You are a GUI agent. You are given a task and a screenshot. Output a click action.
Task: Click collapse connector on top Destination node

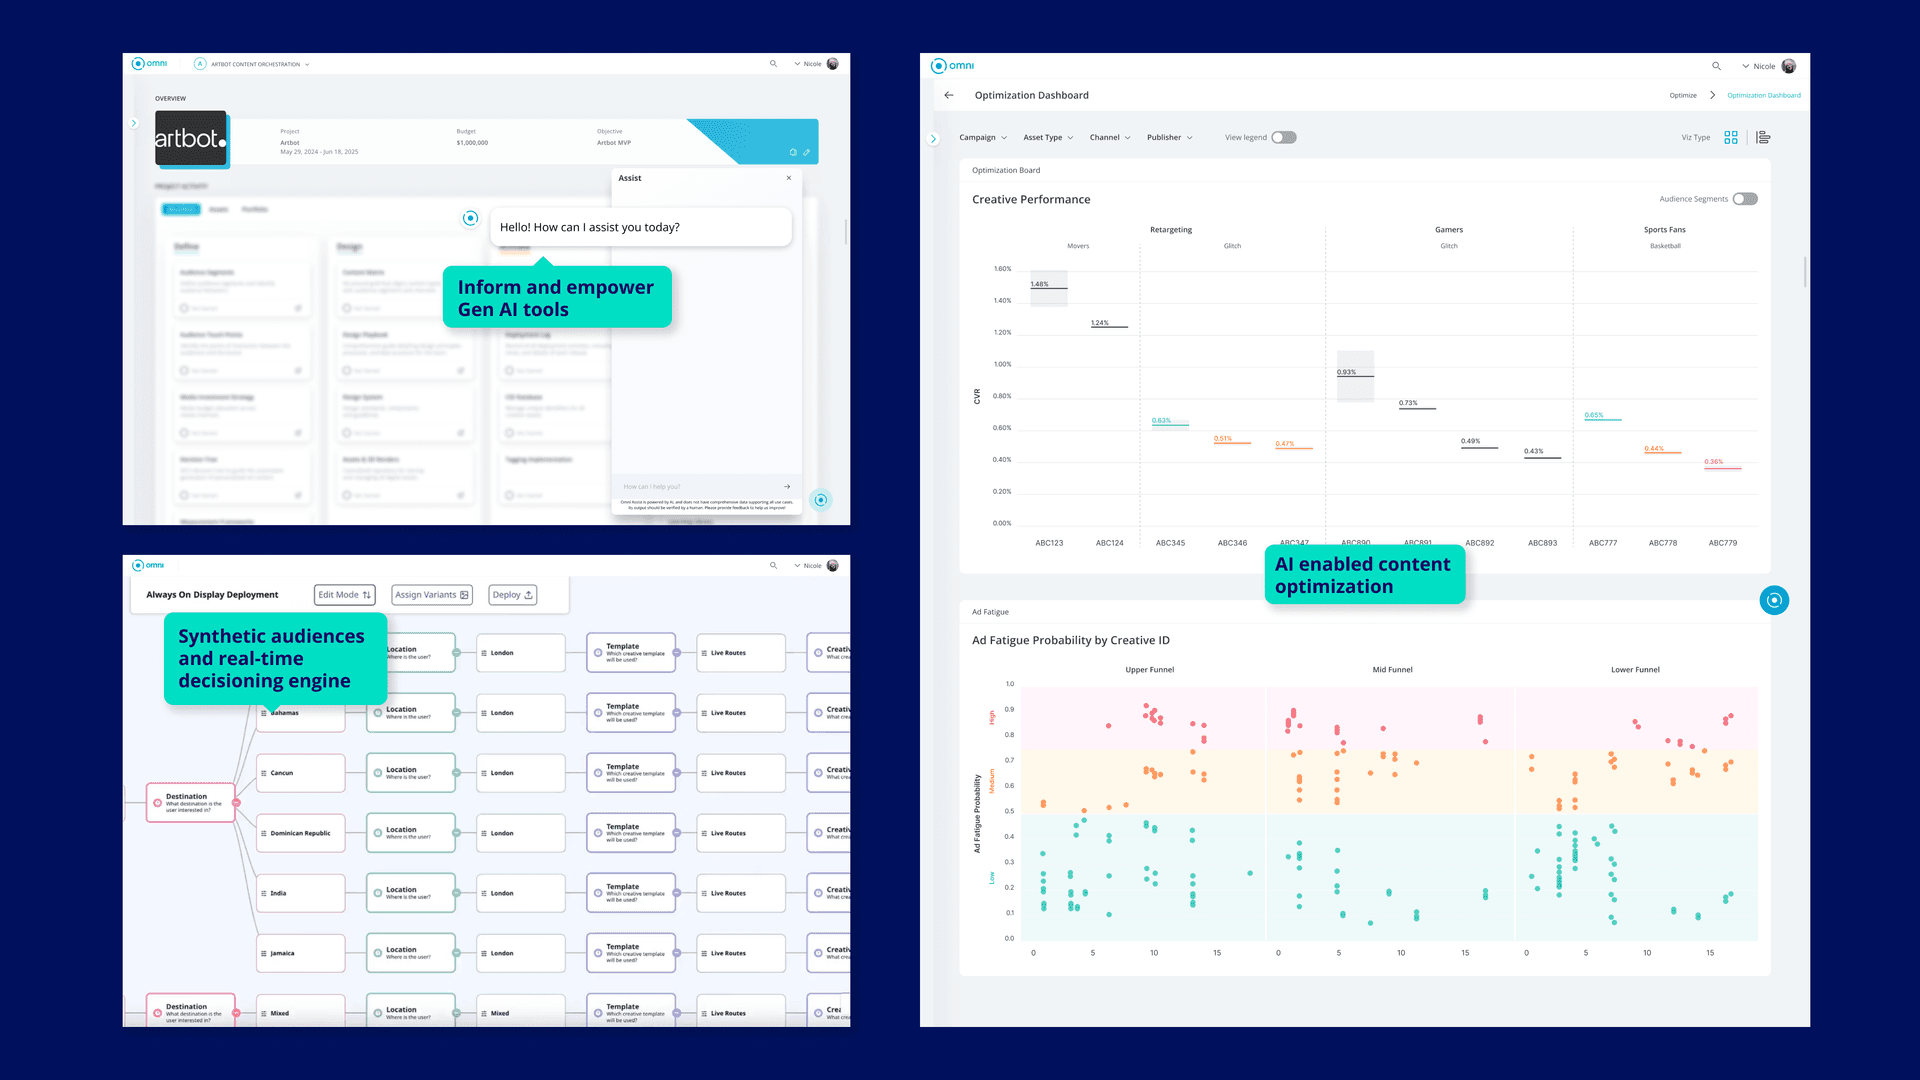(x=236, y=803)
